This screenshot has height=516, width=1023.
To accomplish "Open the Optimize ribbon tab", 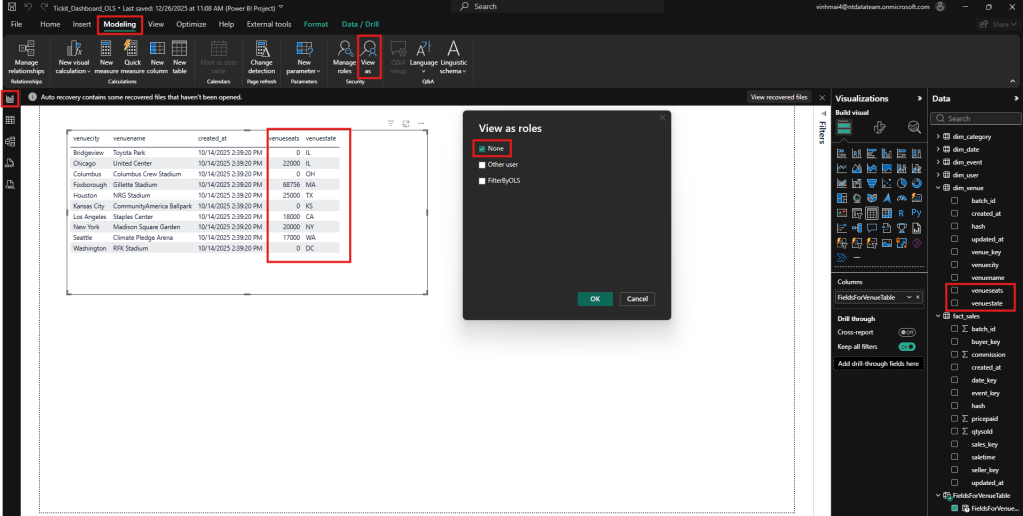I will [191, 23].
